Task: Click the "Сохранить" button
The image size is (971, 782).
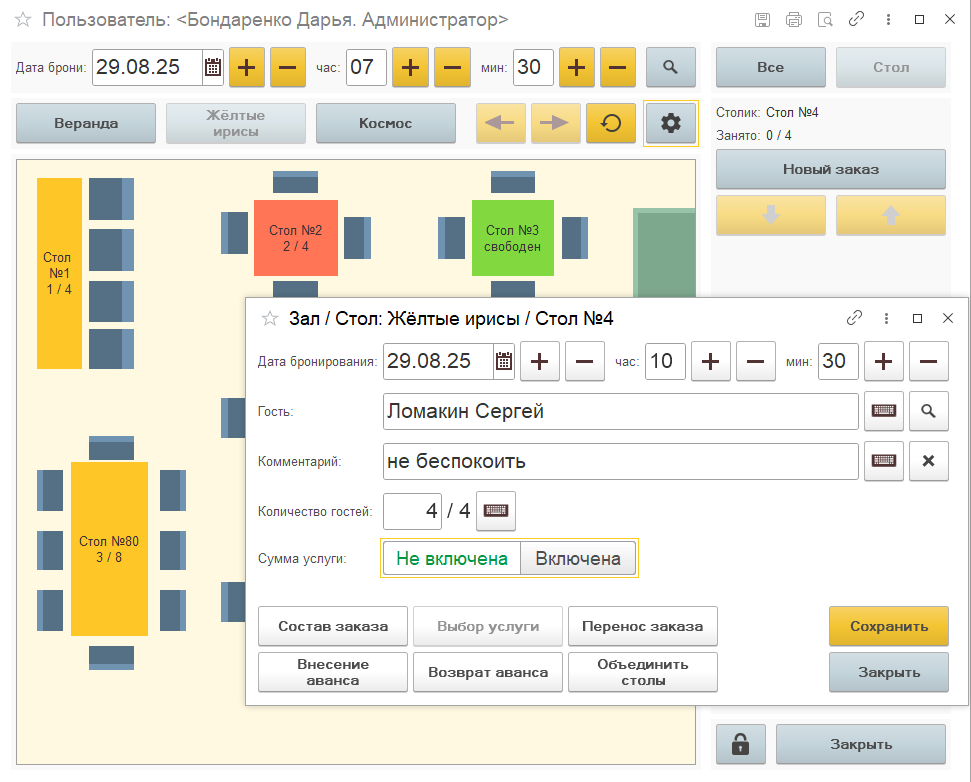Action: pyautogui.click(x=888, y=626)
